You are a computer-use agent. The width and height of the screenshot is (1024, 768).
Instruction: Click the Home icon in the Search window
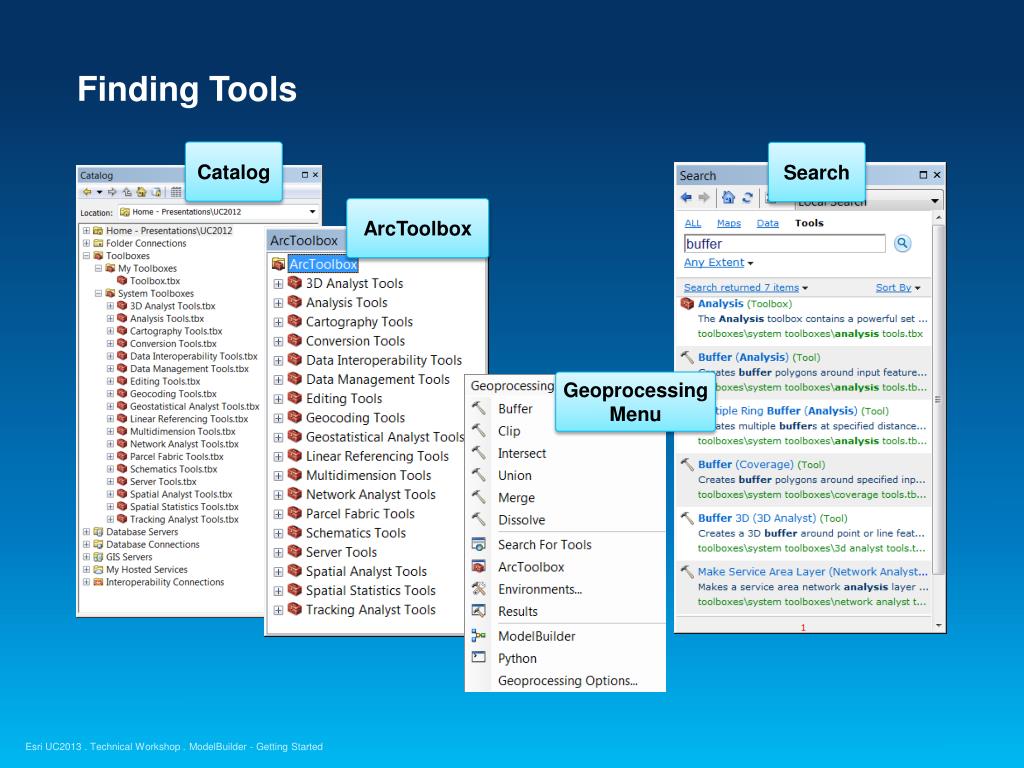tap(728, 197)
